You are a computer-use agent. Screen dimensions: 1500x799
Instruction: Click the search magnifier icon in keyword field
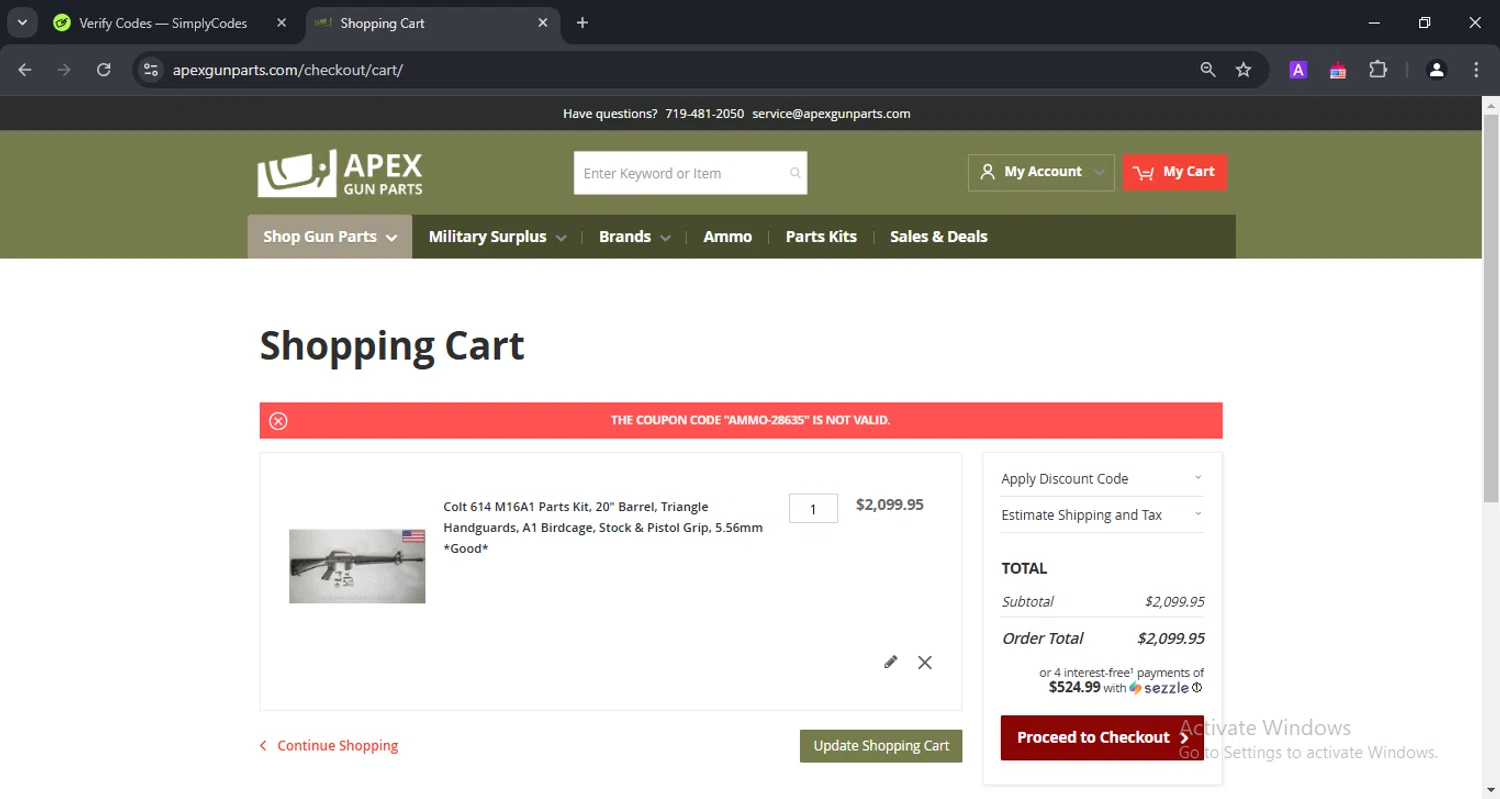(795, 173)
